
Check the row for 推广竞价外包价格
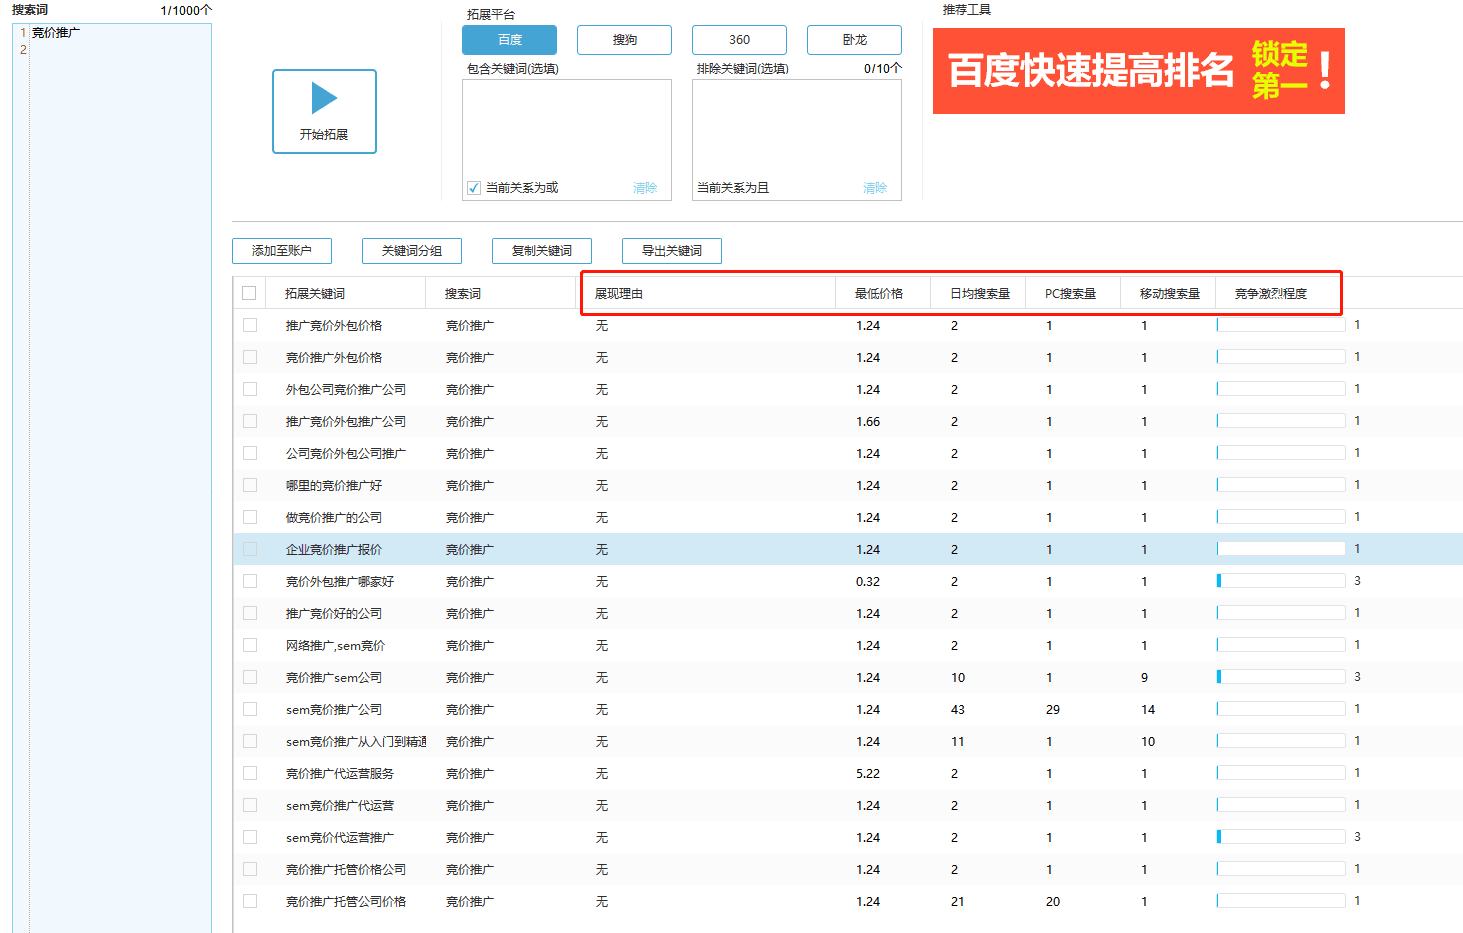pyautogui.click(x=250, y=325)
